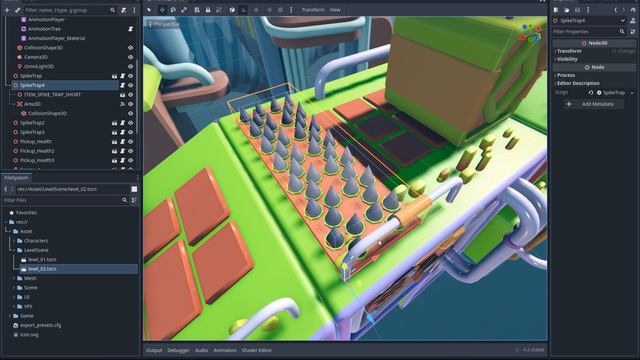Open the scene of SpikeTrap2 via clapper icon

click(x=115, y=123)
